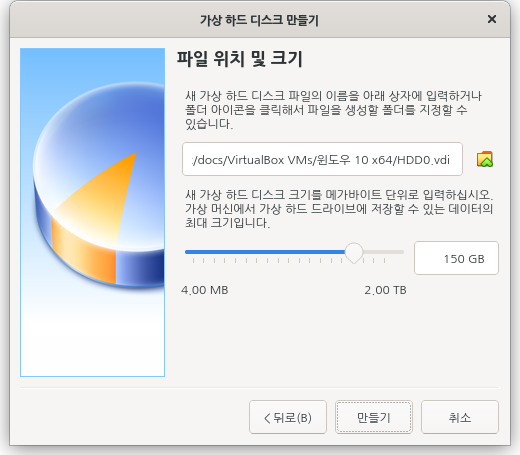The image size is (520, 455).
Task: Click the disk size slider handle
Action: click(354, 252)
